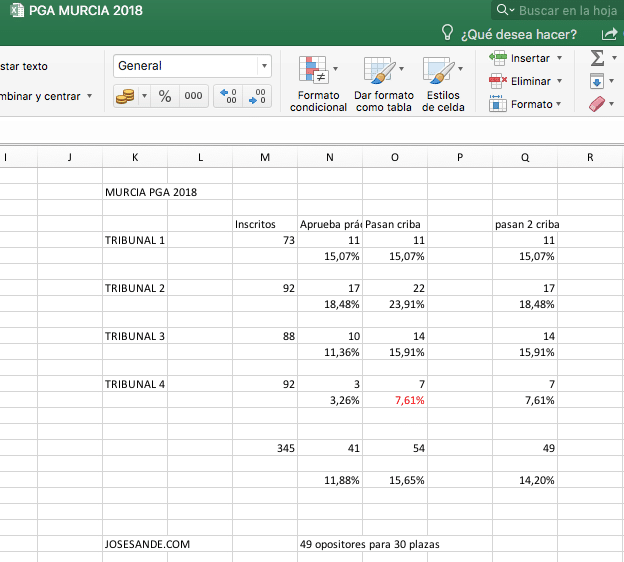This screenshot has height=562, width=624.
Task: Select column N header
Action: (330, 157)
